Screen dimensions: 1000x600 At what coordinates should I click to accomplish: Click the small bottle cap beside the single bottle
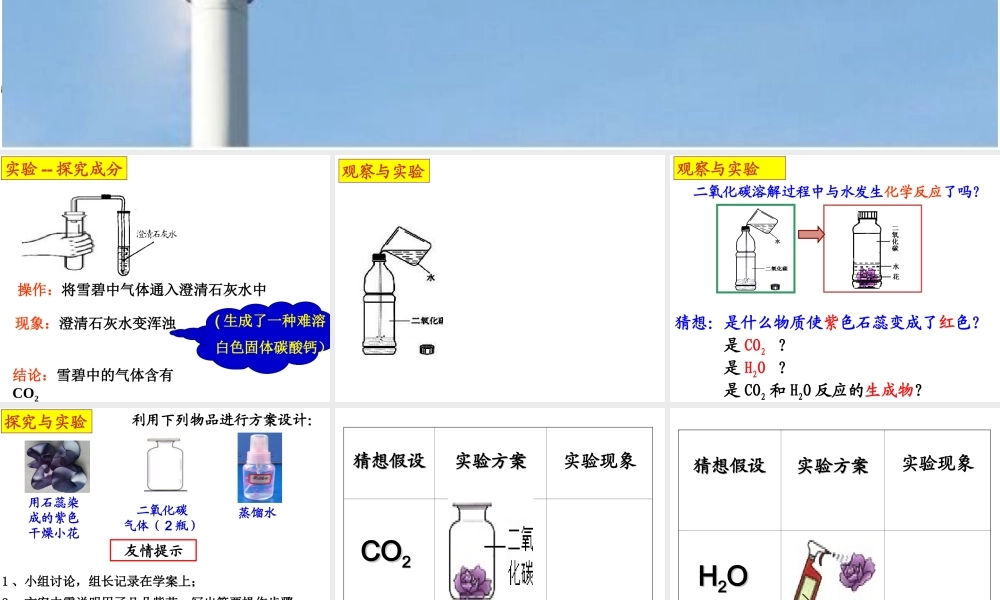click(427, 349)
